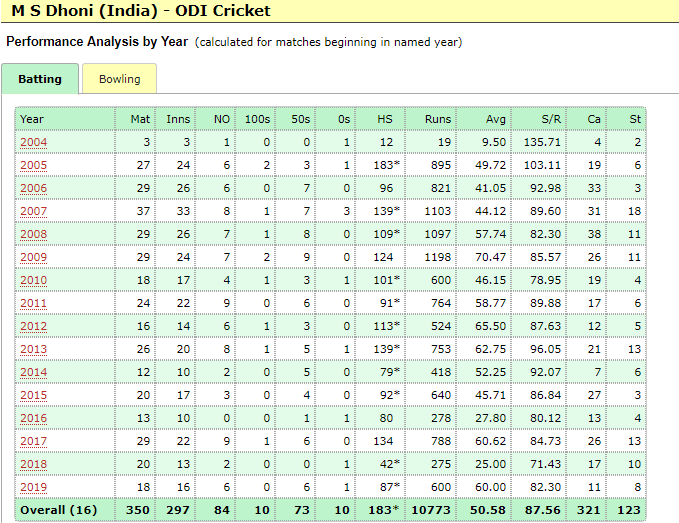Image resolution: width=679 pixels, height=523 pixels.
Task: Open the 2013 year link
Action: (33, 349)
